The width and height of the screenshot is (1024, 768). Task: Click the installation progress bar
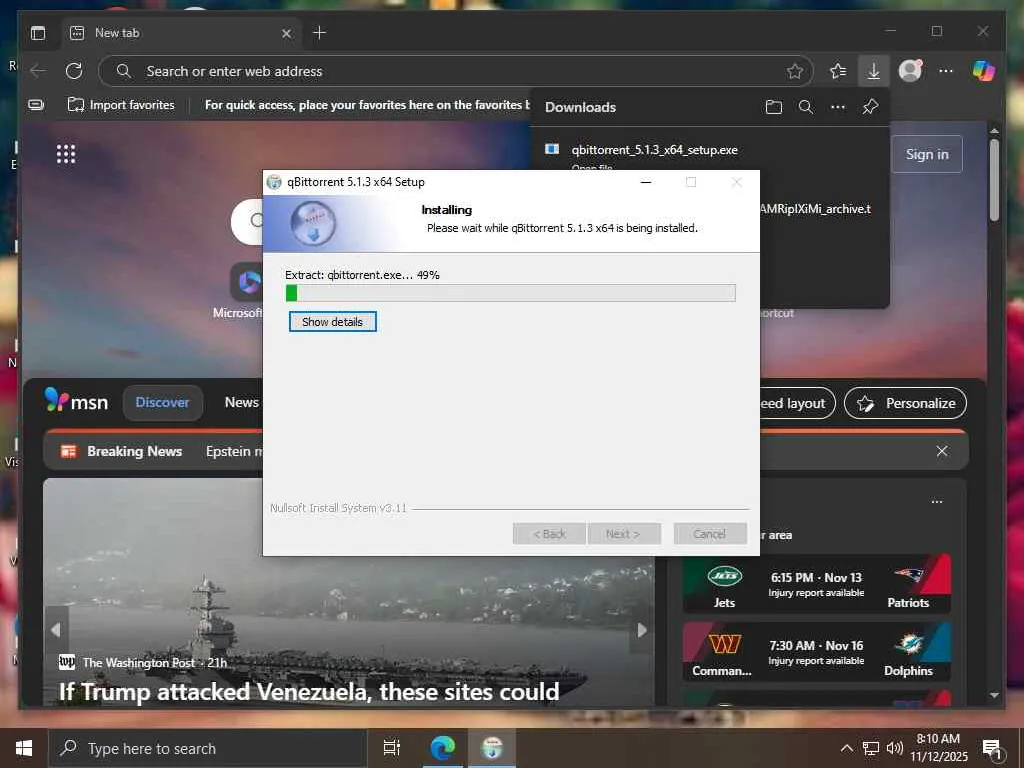coord(511,293)
